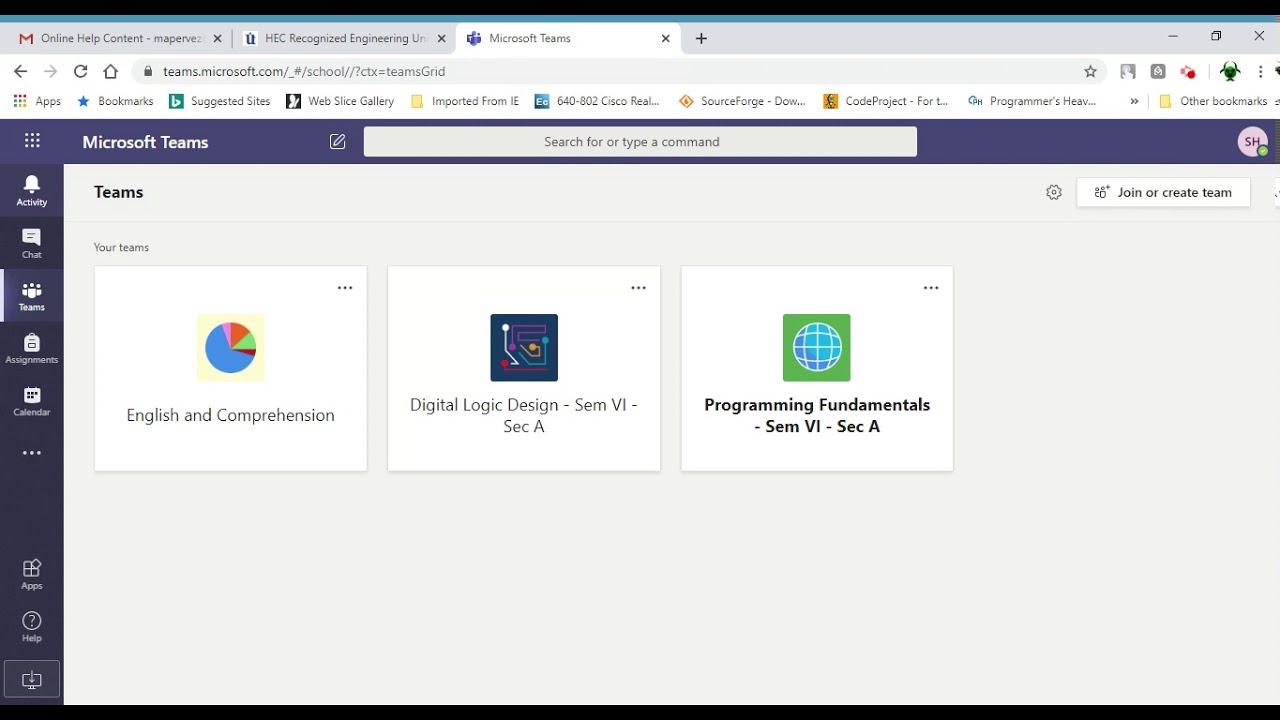This screenshot has width=1280, height=720.
Task: Reload the current page
Action: (x=81, y=71)
